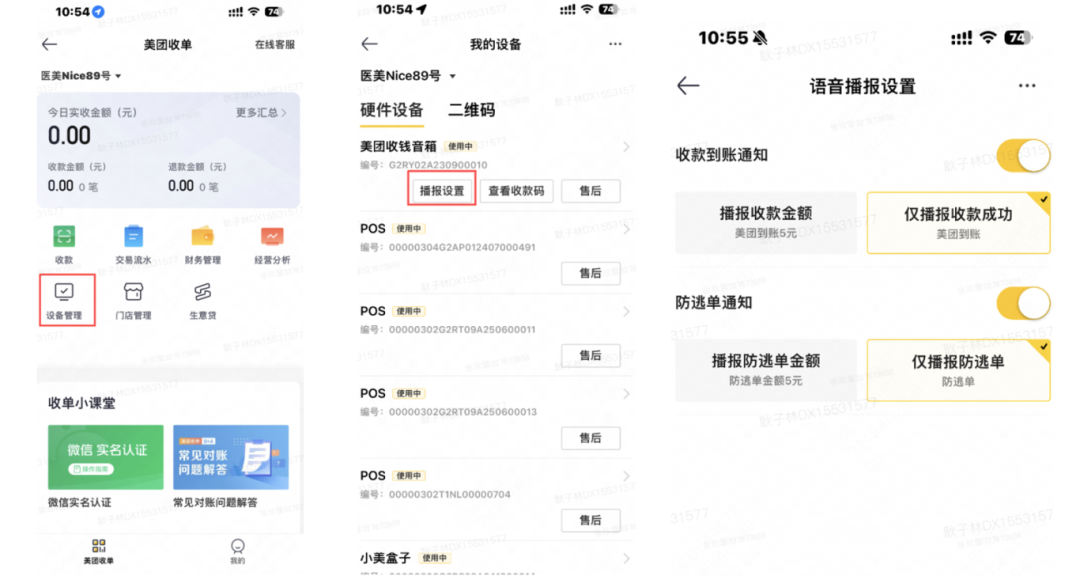Tap 售后 for POS 00000304G2AP012407000491
Viewport: 1080px width, 576px height.
coord(590,274)
